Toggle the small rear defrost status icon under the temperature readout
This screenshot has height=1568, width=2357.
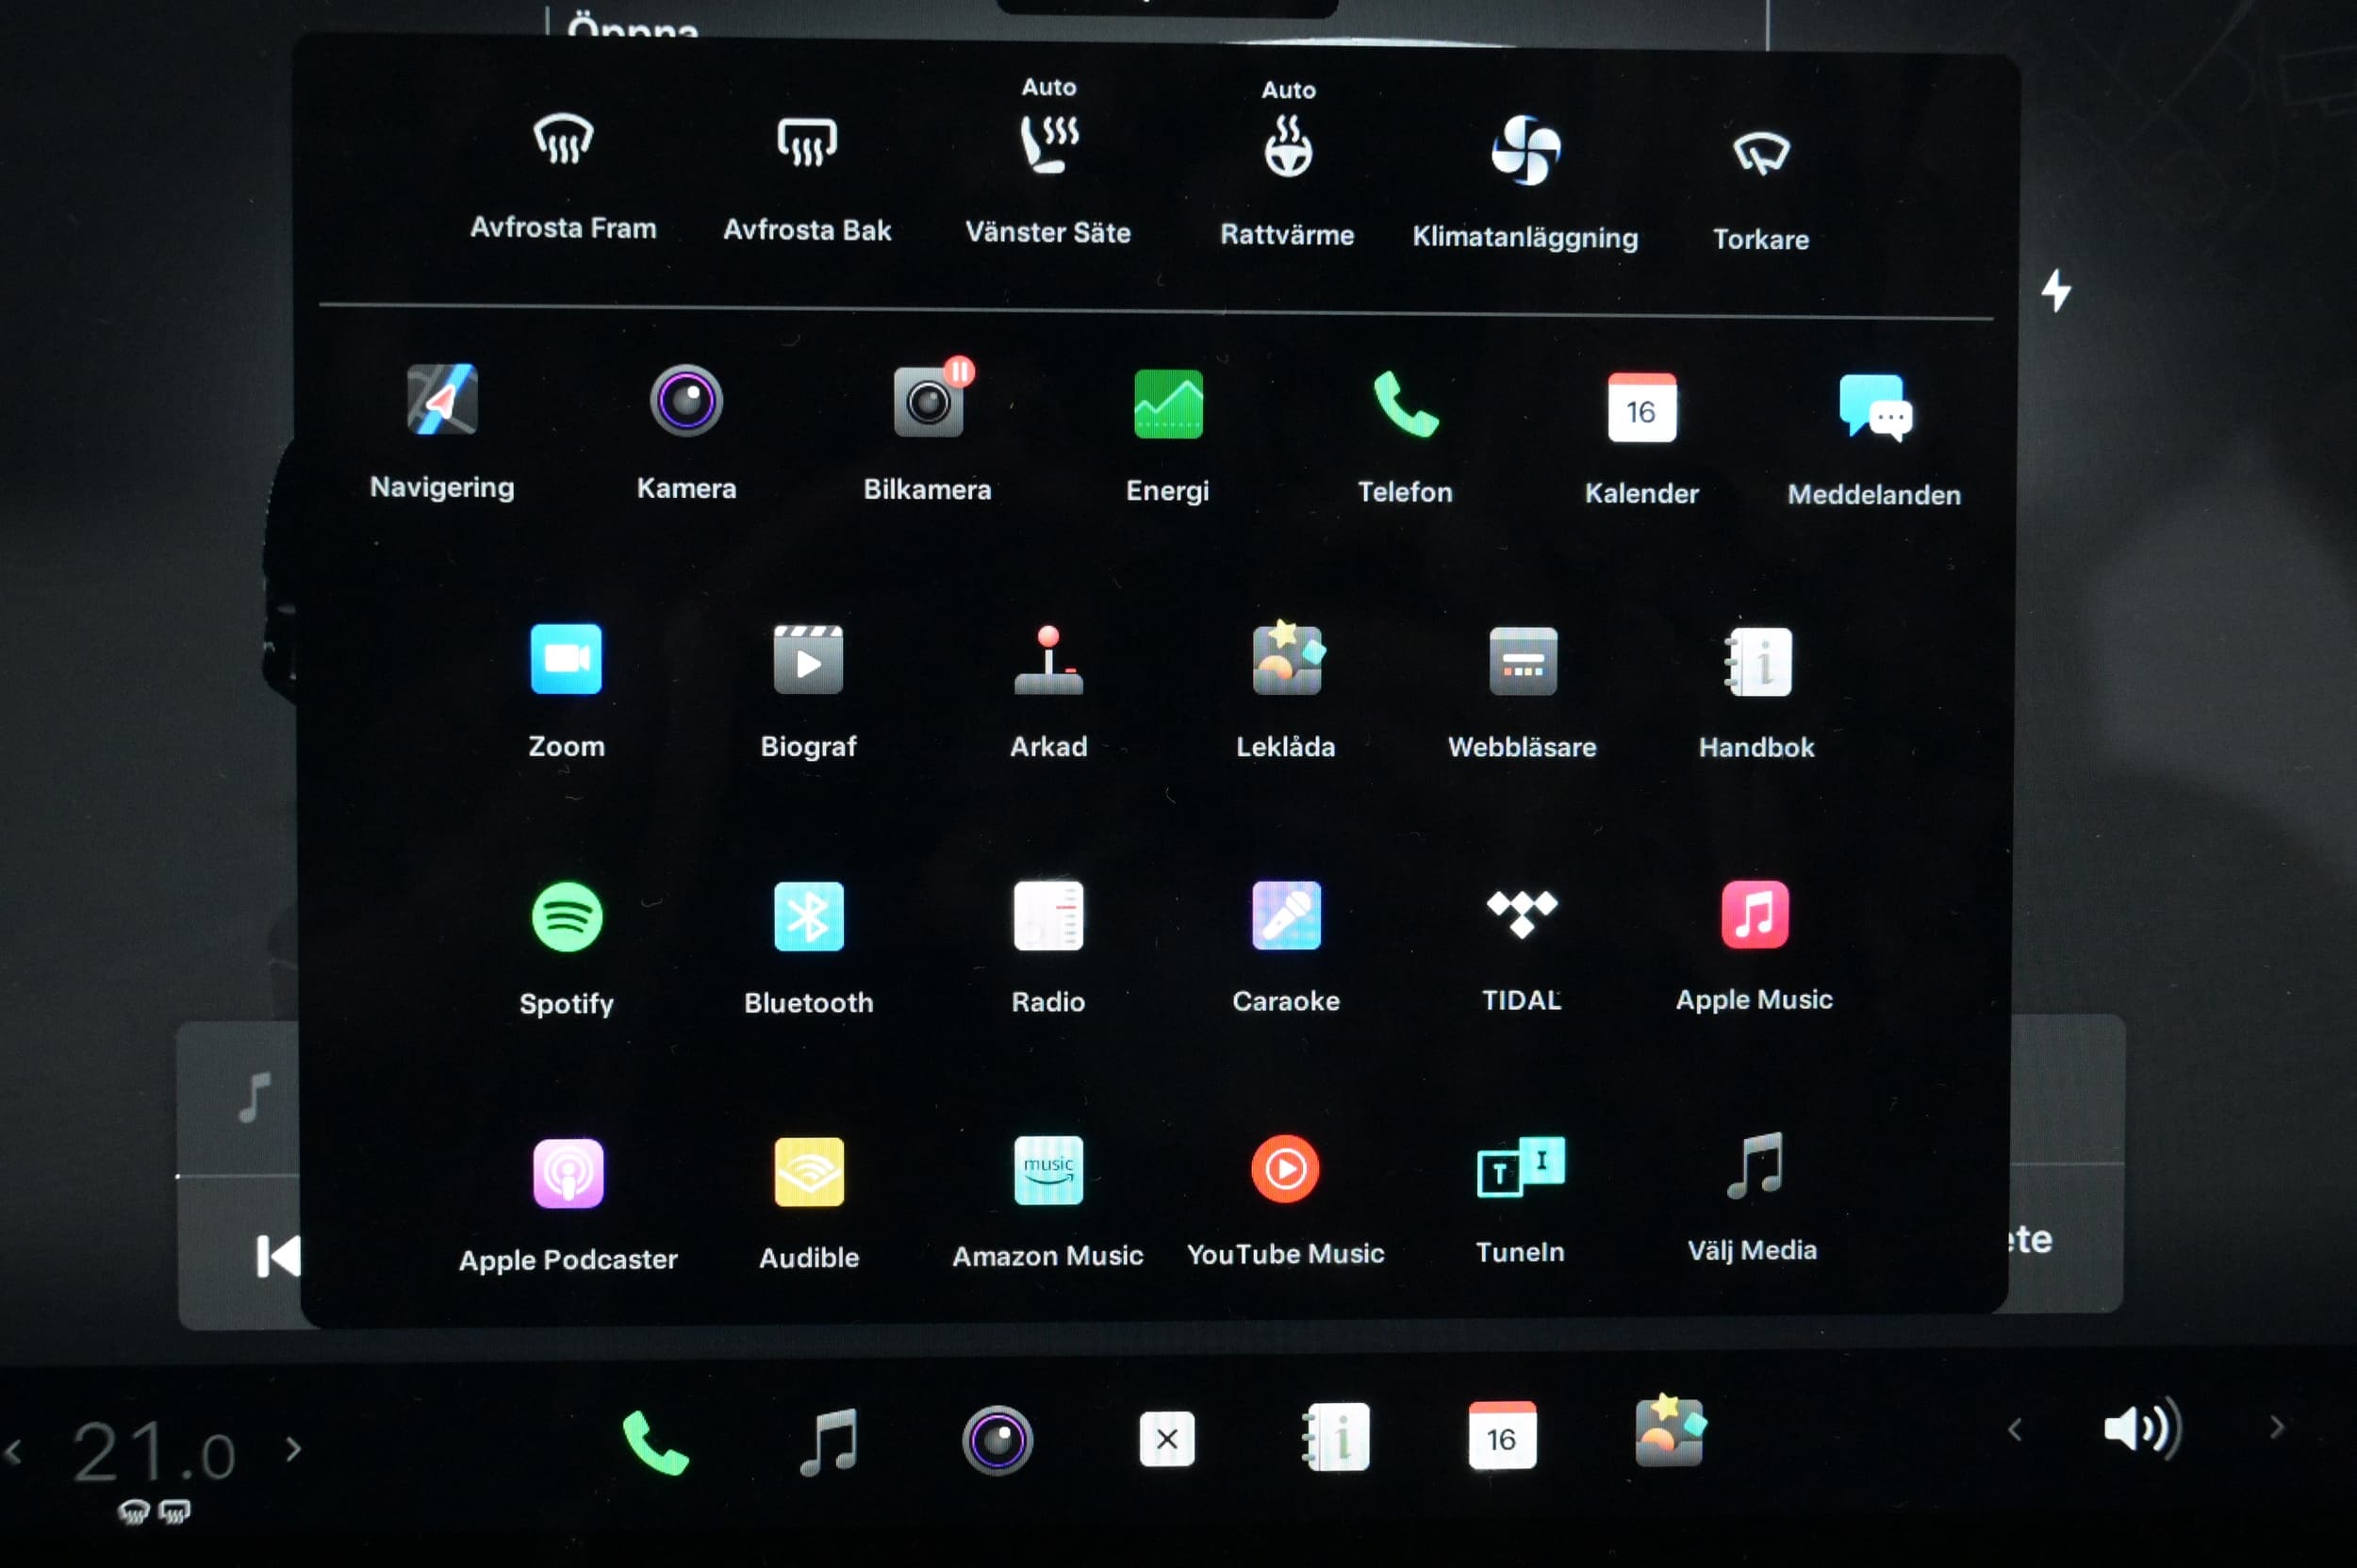[174, 1512]
